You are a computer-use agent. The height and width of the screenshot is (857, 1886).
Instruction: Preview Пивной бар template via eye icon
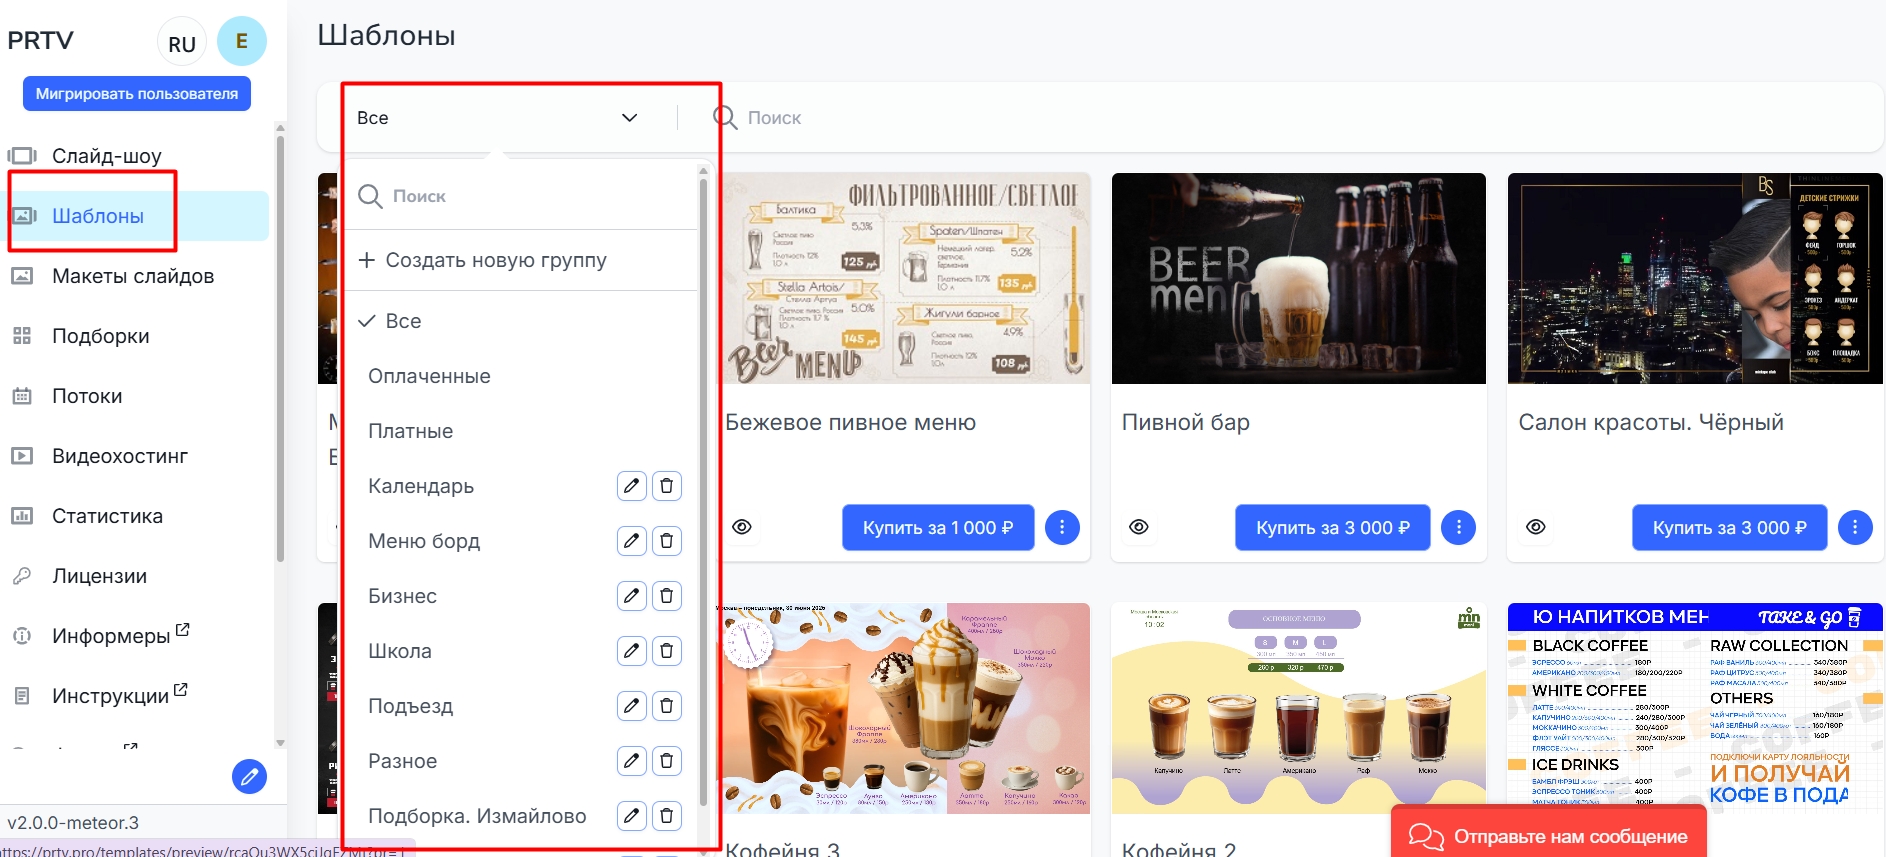point(1139,527)
